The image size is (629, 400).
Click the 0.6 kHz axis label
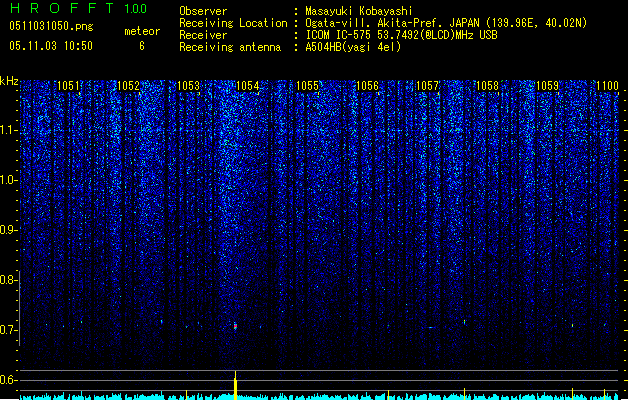tap(9, 380)
